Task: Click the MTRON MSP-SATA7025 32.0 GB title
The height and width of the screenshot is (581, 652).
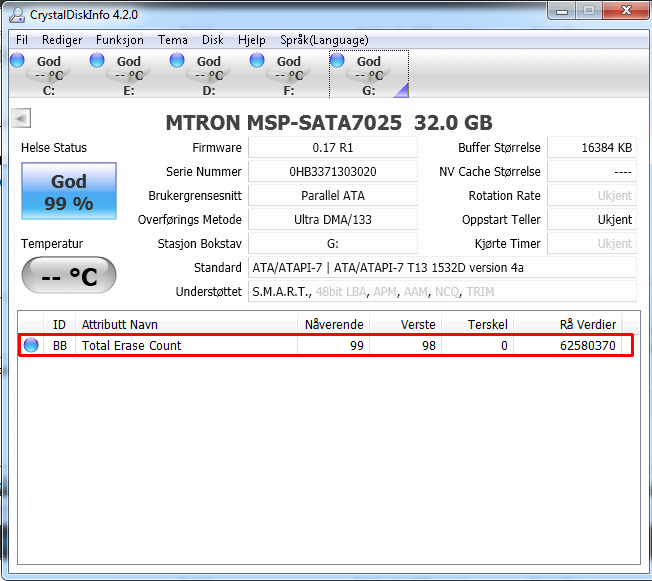Action: coord(329,123)
